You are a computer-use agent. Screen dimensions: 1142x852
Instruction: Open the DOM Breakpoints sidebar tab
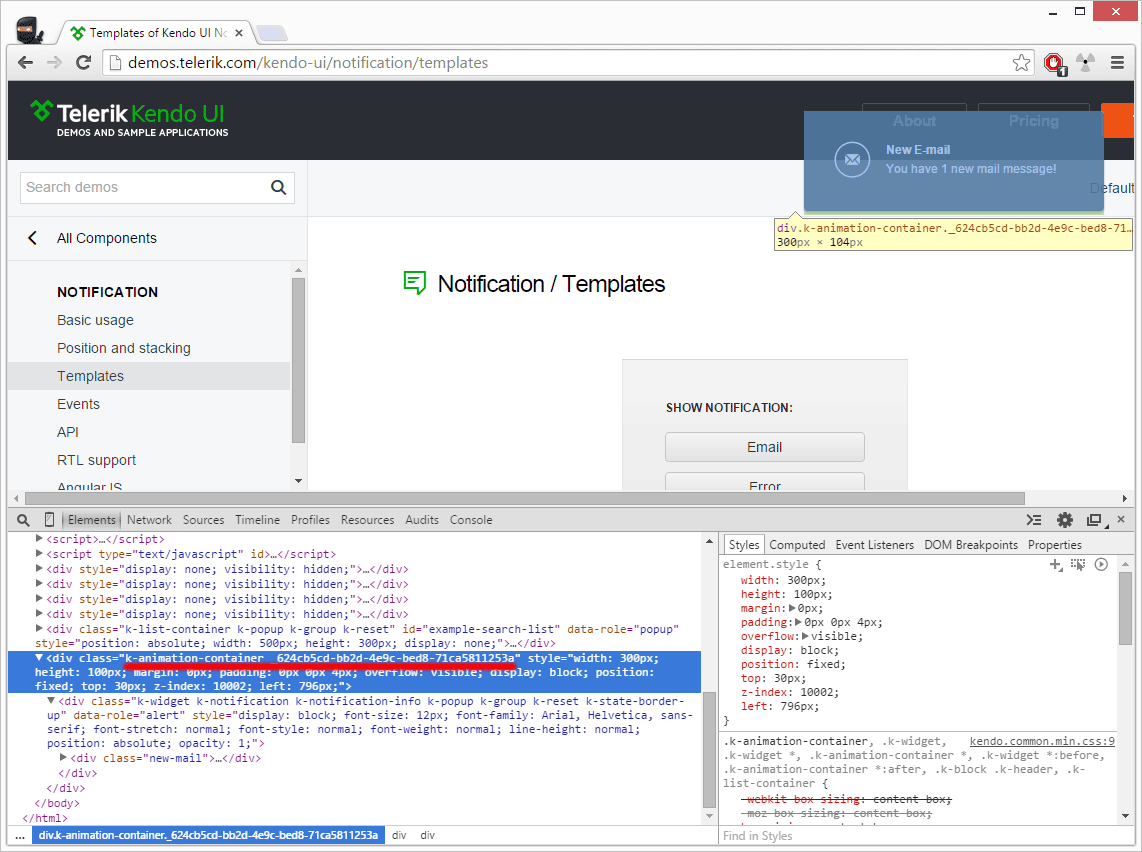coord(971,545)
